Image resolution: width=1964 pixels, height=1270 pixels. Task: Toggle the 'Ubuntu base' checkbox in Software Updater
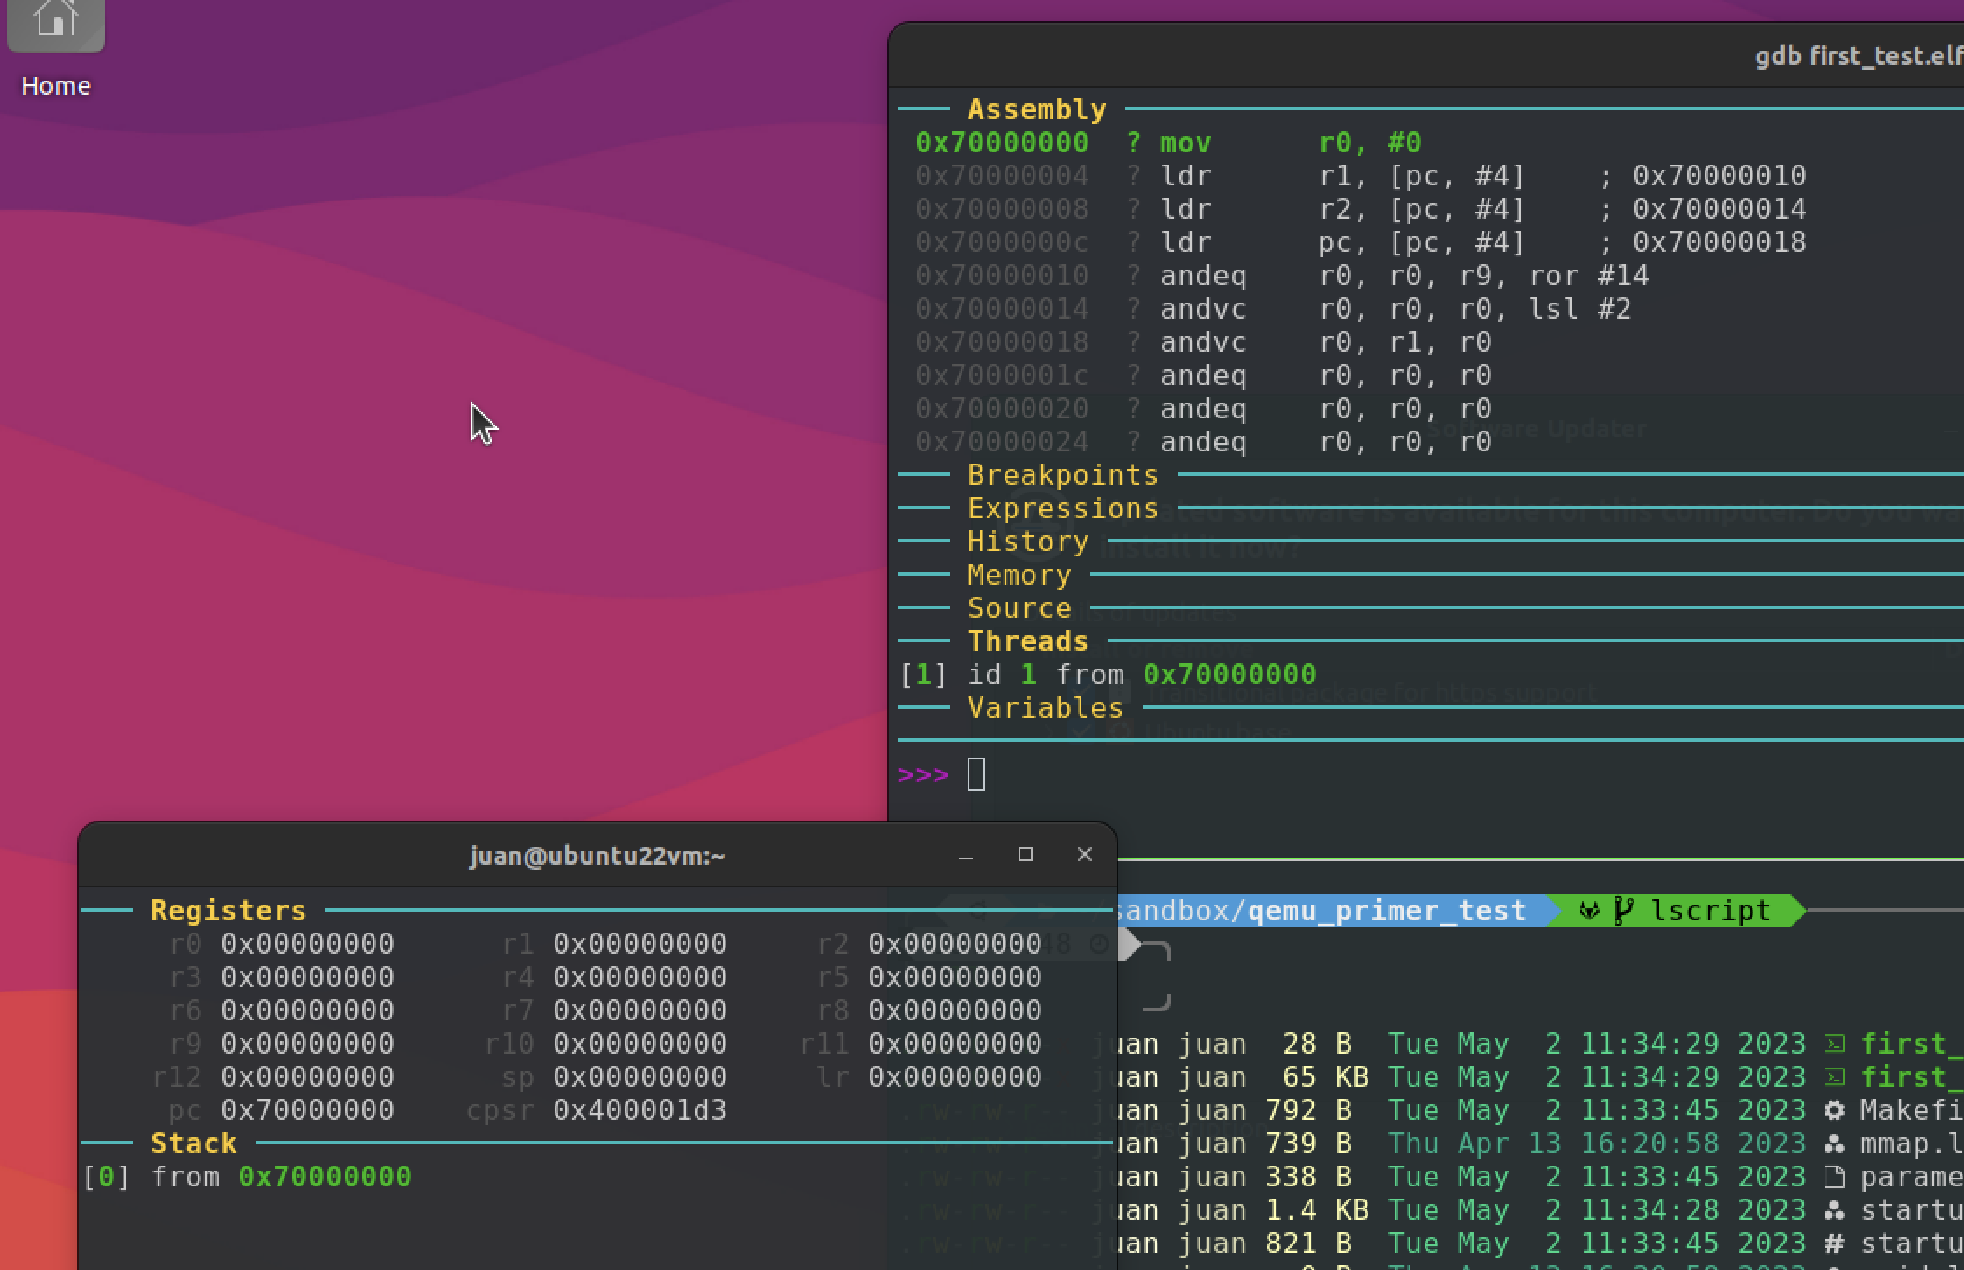pyautogui.click(x=1082, y=729)
